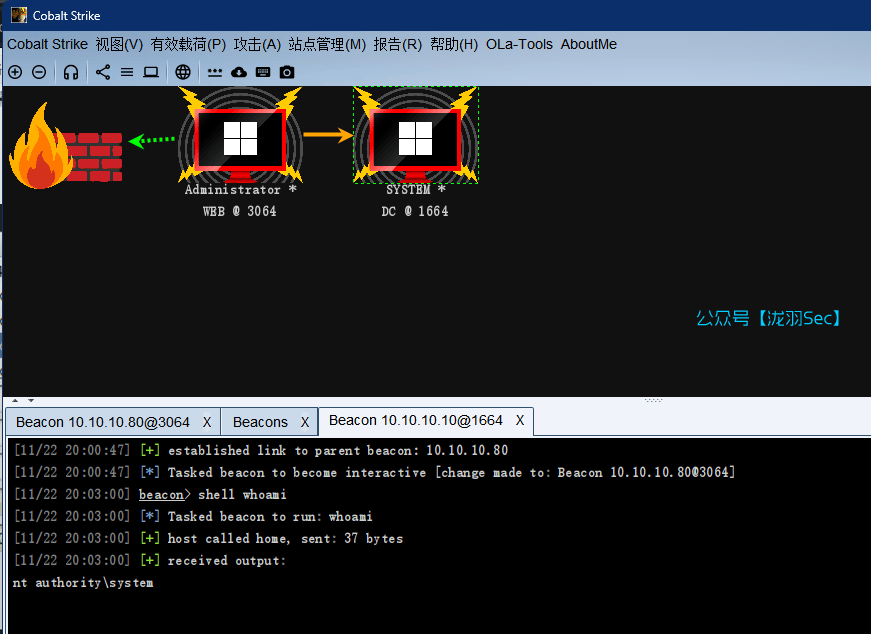Open screenshots via camera icon
This screenshot has width=871, height=634.
pos(287,72)
